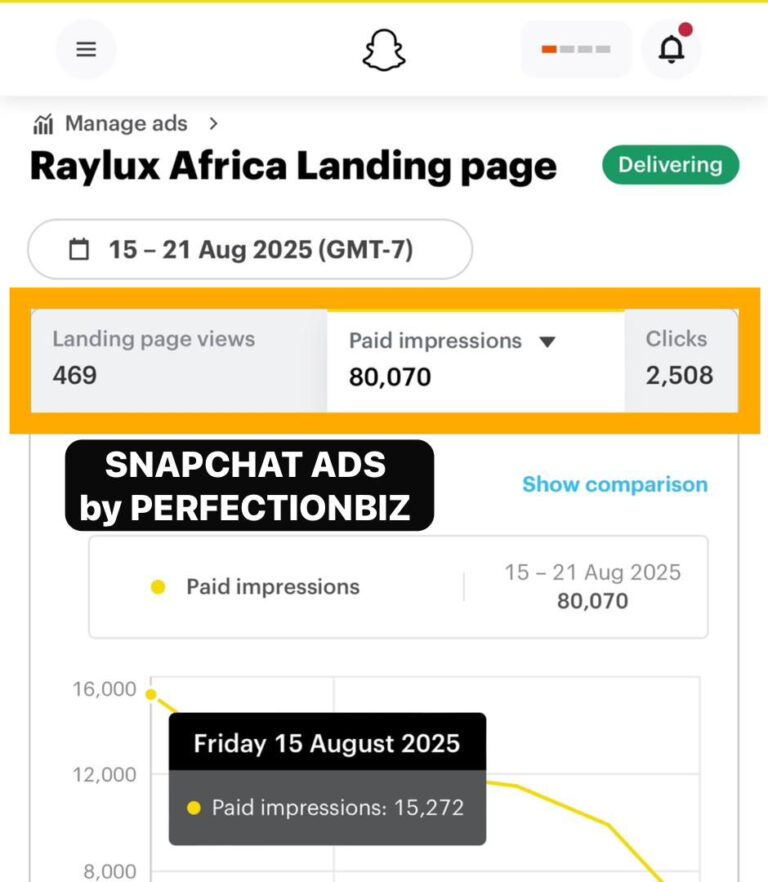Open the hamburger menu
Image resolution: width=768 pixels, height=882 pixels.
click(86, 50)
